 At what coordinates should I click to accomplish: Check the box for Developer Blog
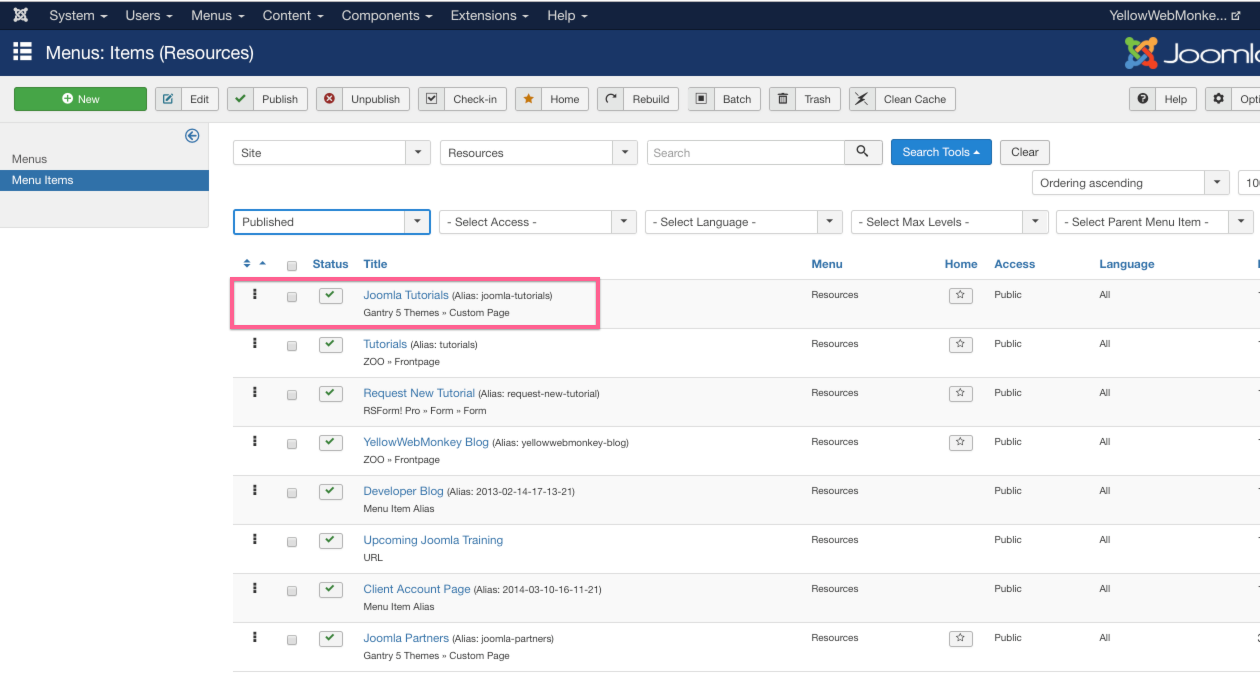[x=292, y=493]
